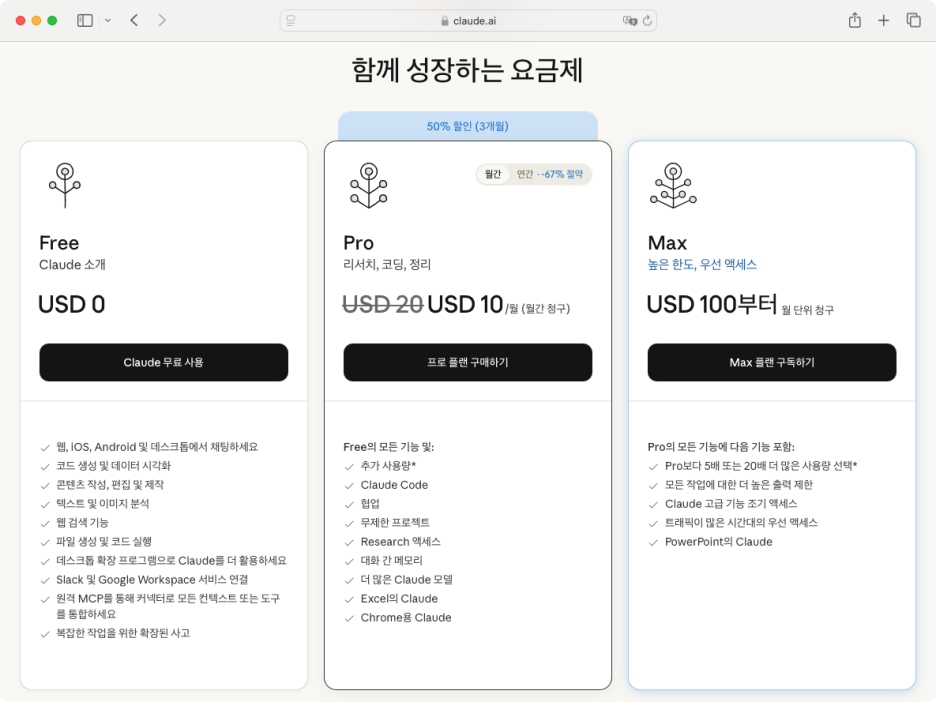Open the page reader icon in address bar

291,21
